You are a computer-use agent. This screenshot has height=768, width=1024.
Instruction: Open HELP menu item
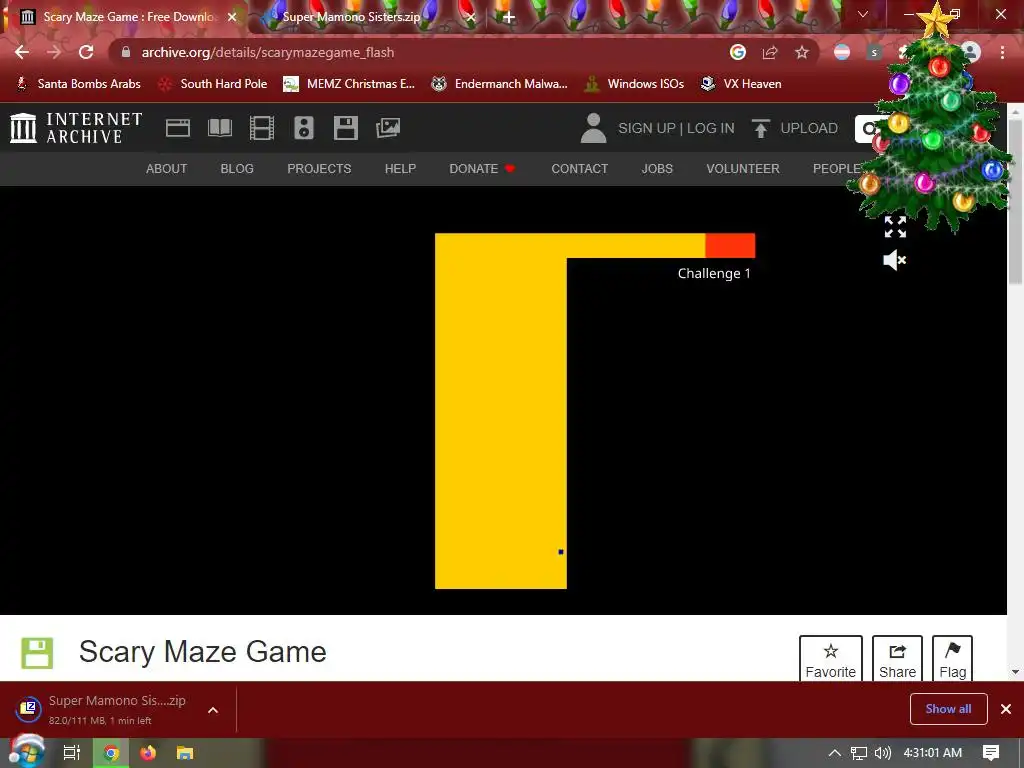click(400, 168)
